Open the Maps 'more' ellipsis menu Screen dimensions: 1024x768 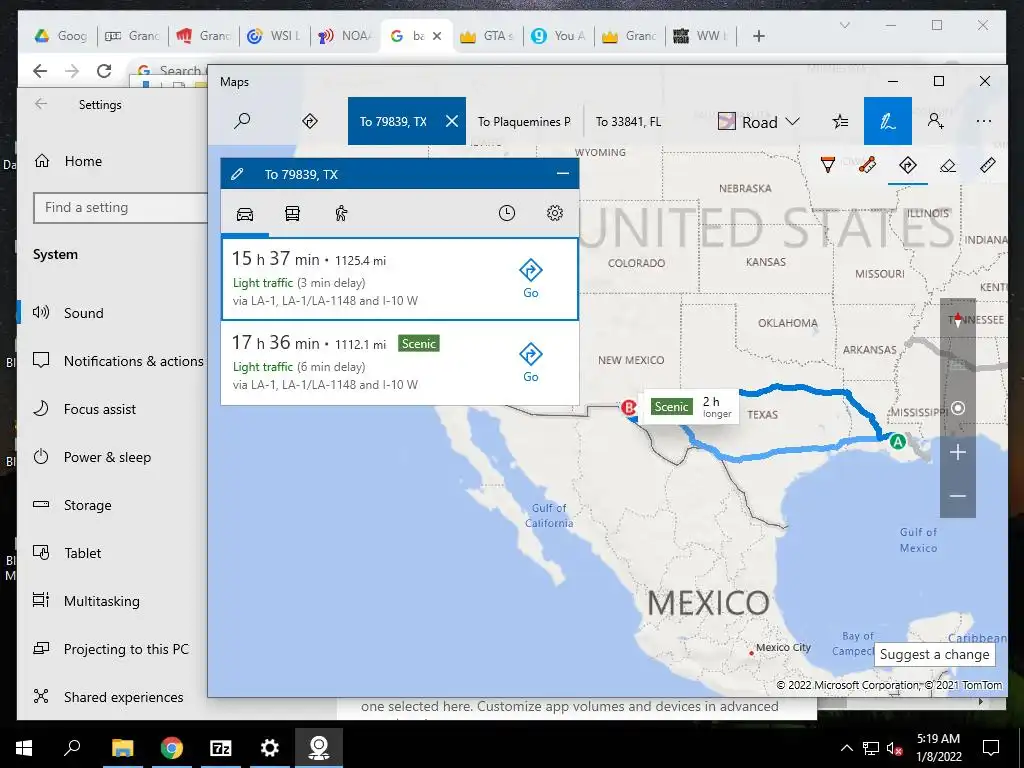tap(984, 121)
